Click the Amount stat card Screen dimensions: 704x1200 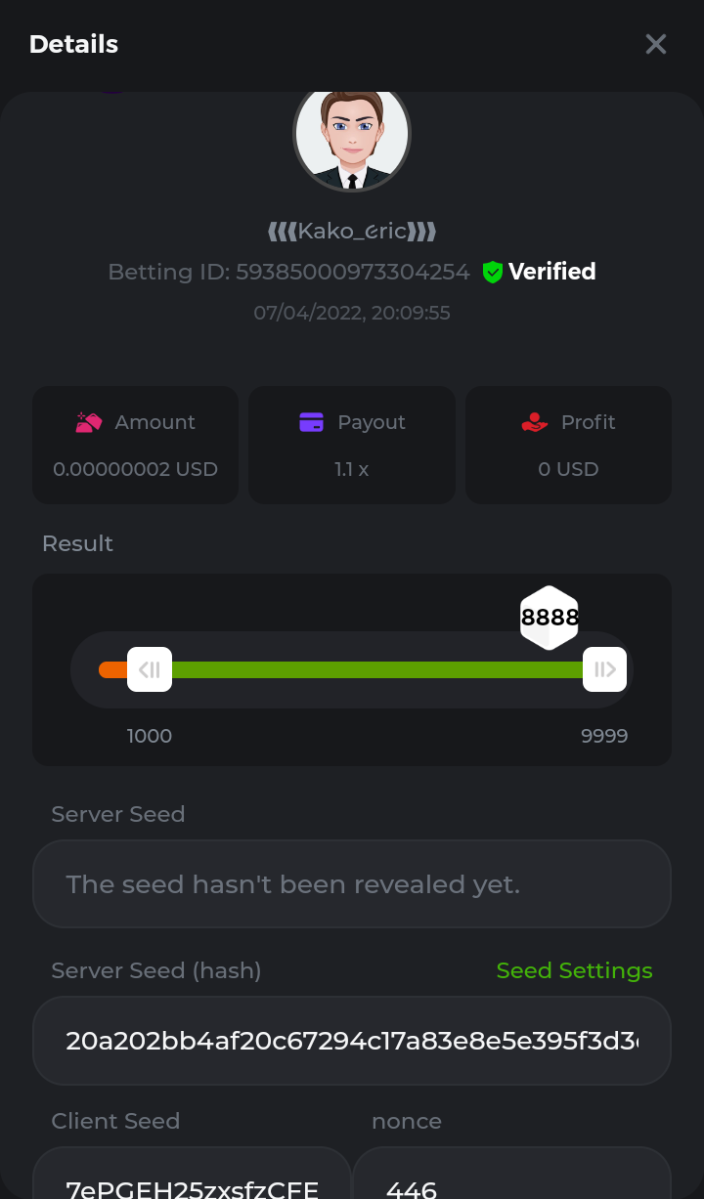pos(136,445)
